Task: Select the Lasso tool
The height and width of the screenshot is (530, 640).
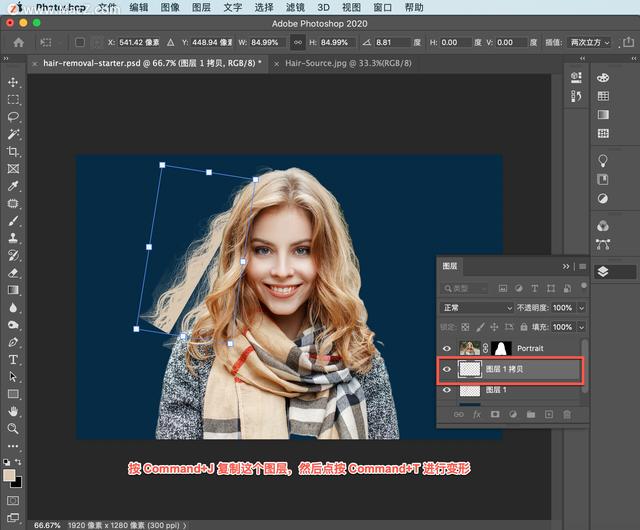Action: point(13,117)
